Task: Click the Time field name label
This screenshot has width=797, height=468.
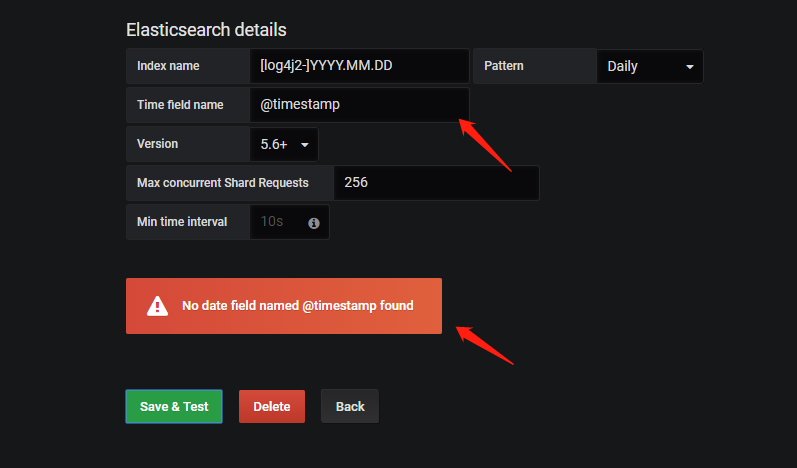Action: coord(180,105)
